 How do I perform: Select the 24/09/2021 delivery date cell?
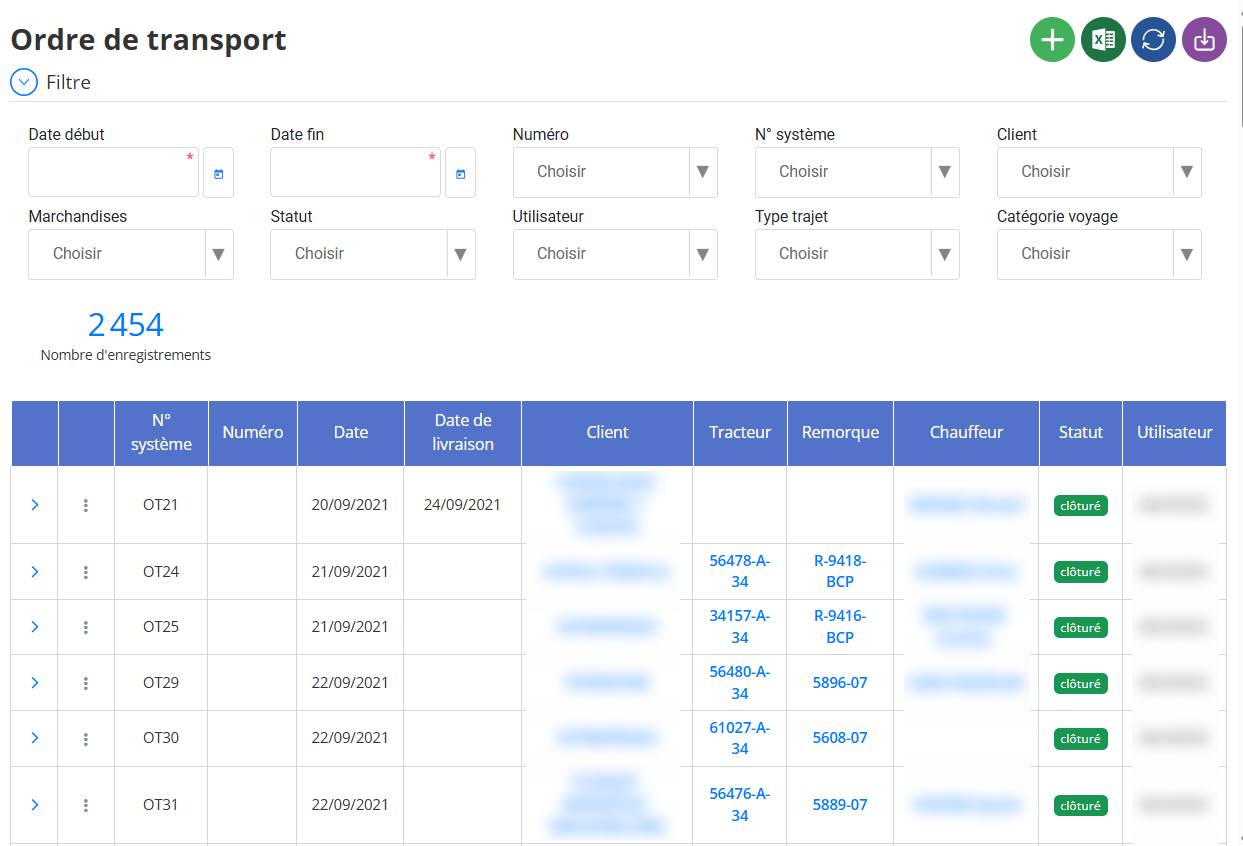[x=463, y=505]
